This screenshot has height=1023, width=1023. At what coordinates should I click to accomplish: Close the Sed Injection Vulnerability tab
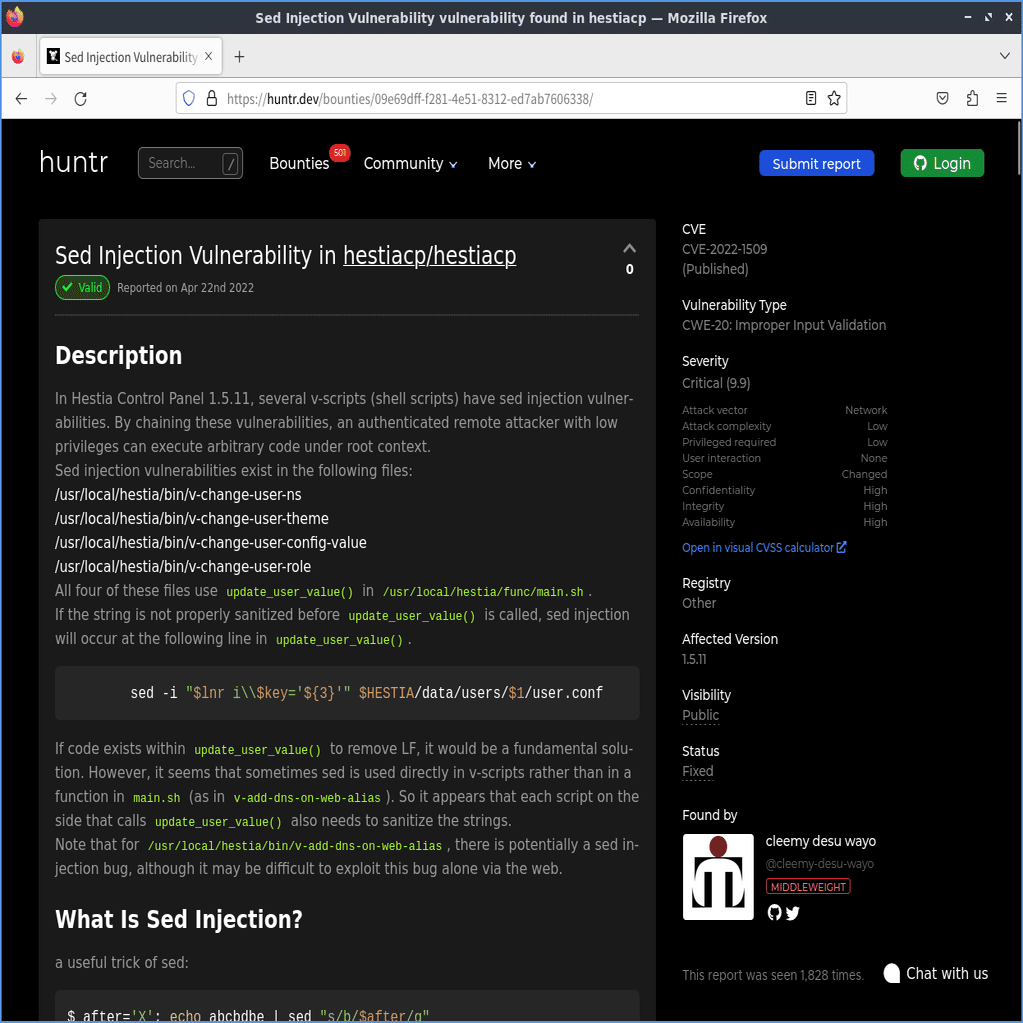(209, 56)
